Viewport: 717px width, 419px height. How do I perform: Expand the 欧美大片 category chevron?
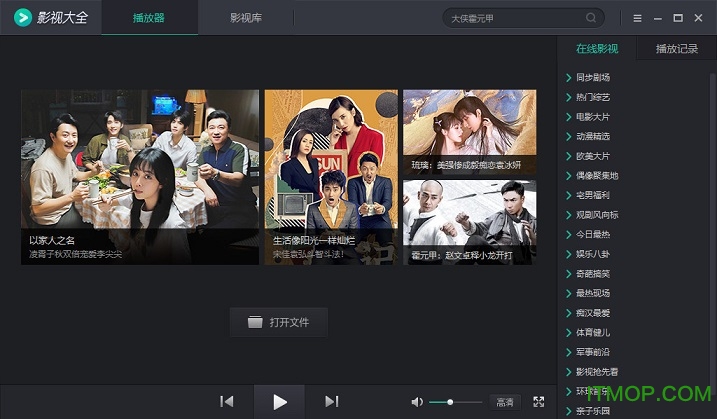click(568, 156)
